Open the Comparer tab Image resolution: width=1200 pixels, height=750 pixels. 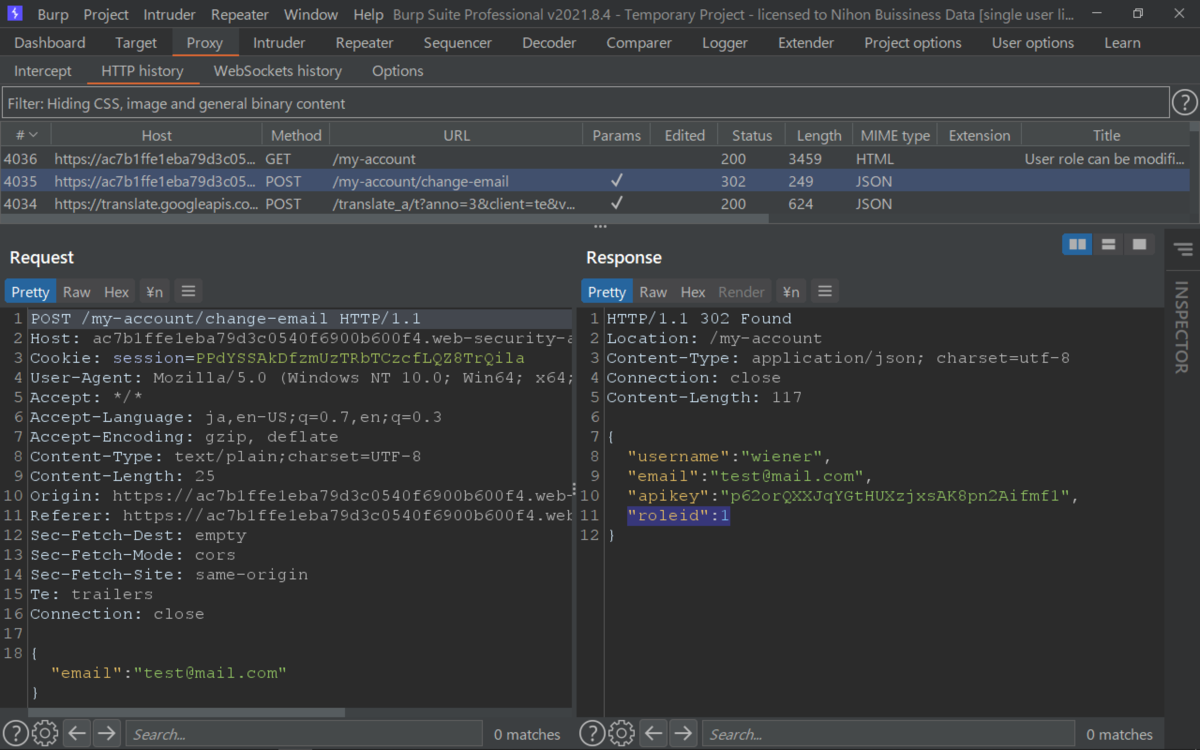[x=639, y=43]
